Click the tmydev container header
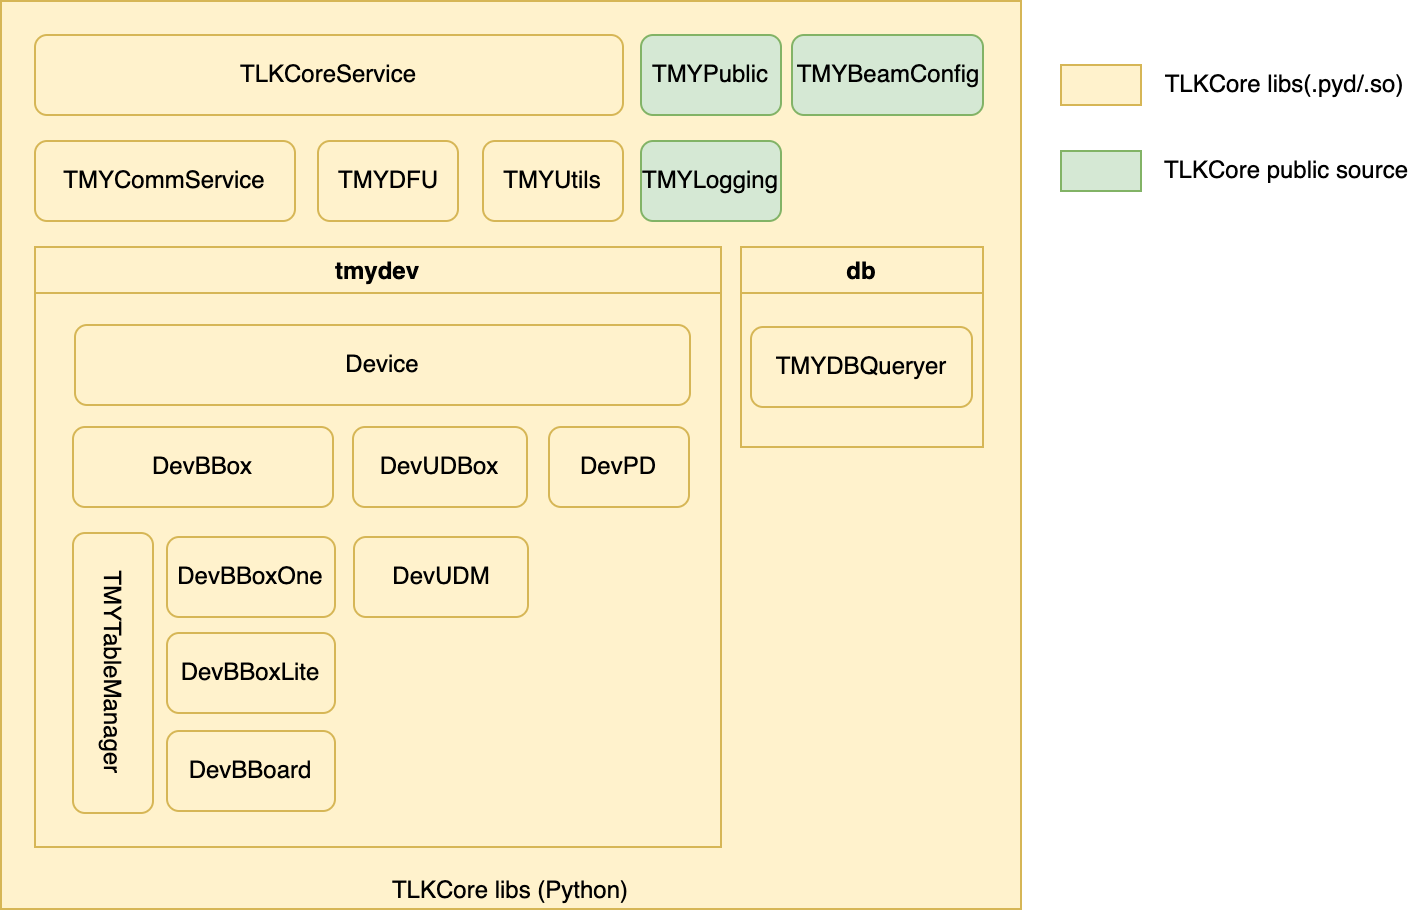The width and height of the screenshot is (1428, 910). [378, 270]
